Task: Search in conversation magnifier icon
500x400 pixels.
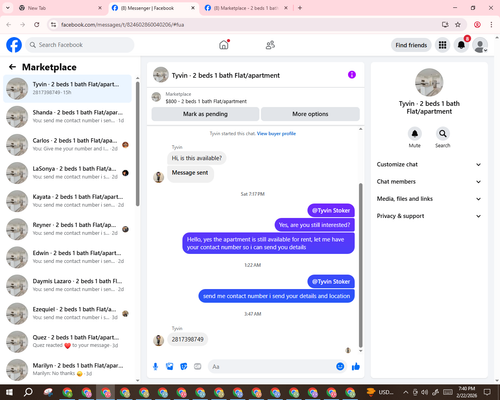Action: pyautogui.click(x=442, y=134)
